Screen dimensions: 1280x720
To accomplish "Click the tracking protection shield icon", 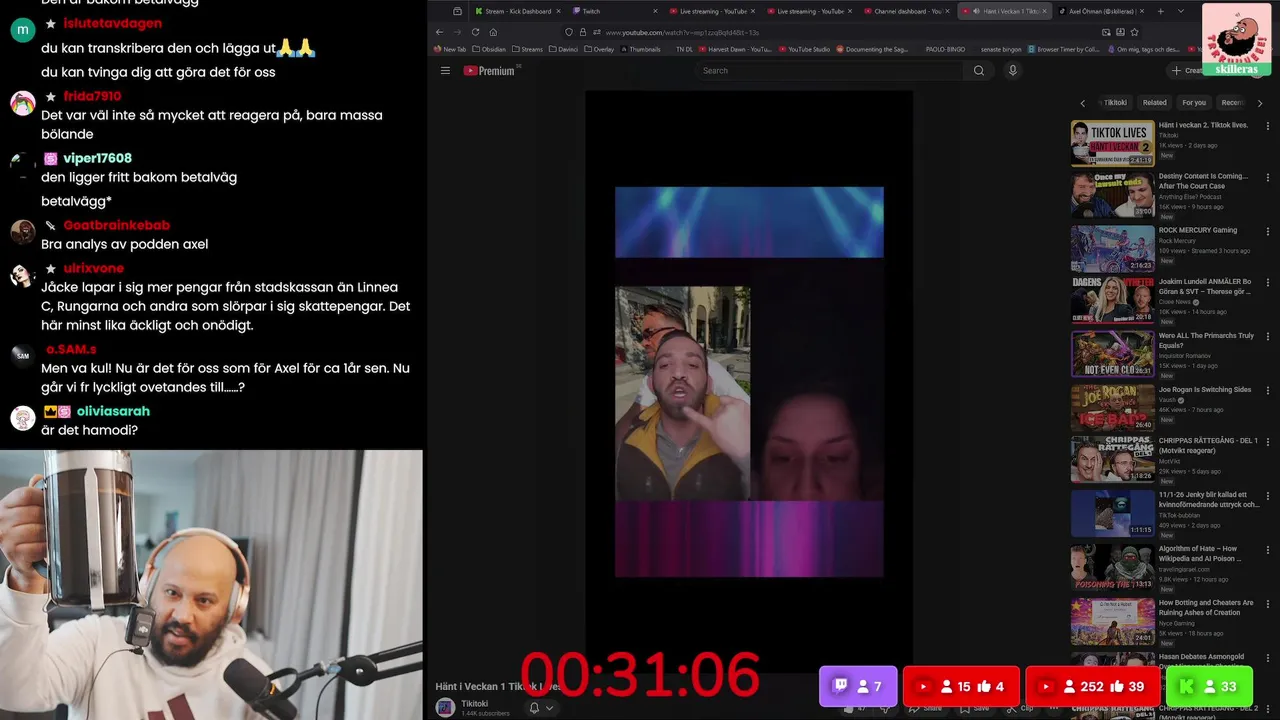I will point(569,32).
